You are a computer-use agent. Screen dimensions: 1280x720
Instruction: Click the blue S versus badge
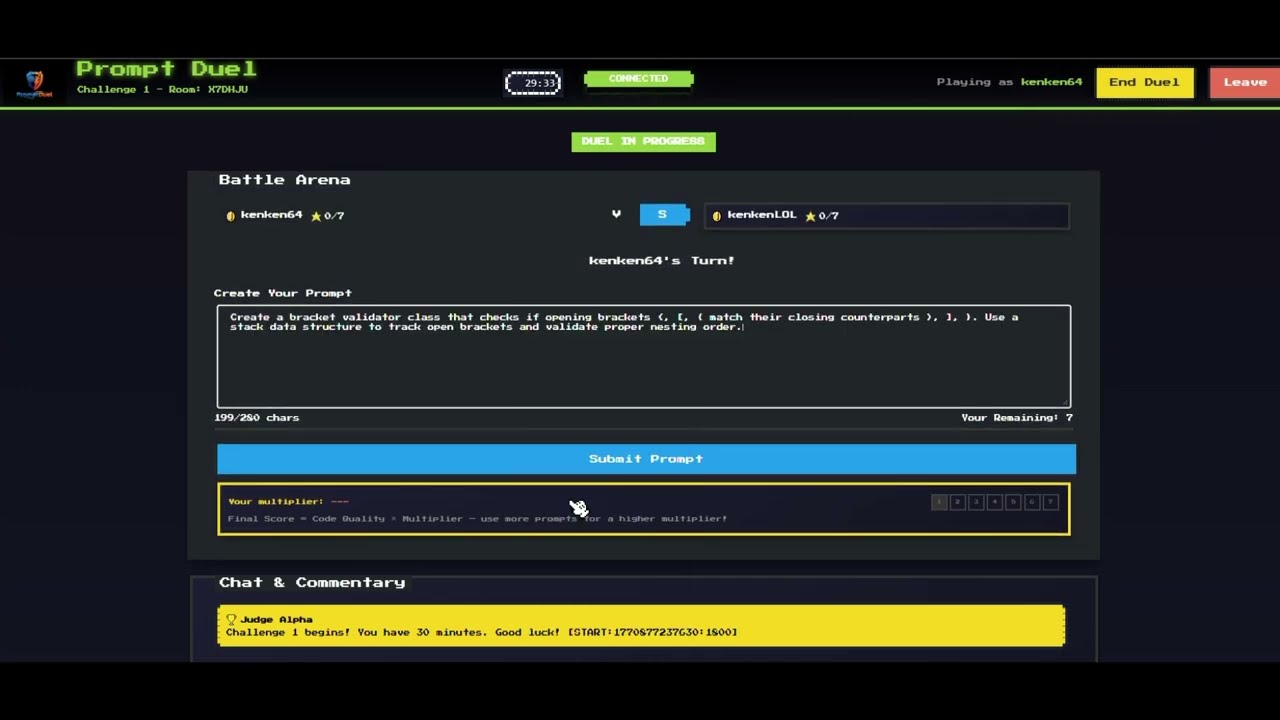(662, 214)
